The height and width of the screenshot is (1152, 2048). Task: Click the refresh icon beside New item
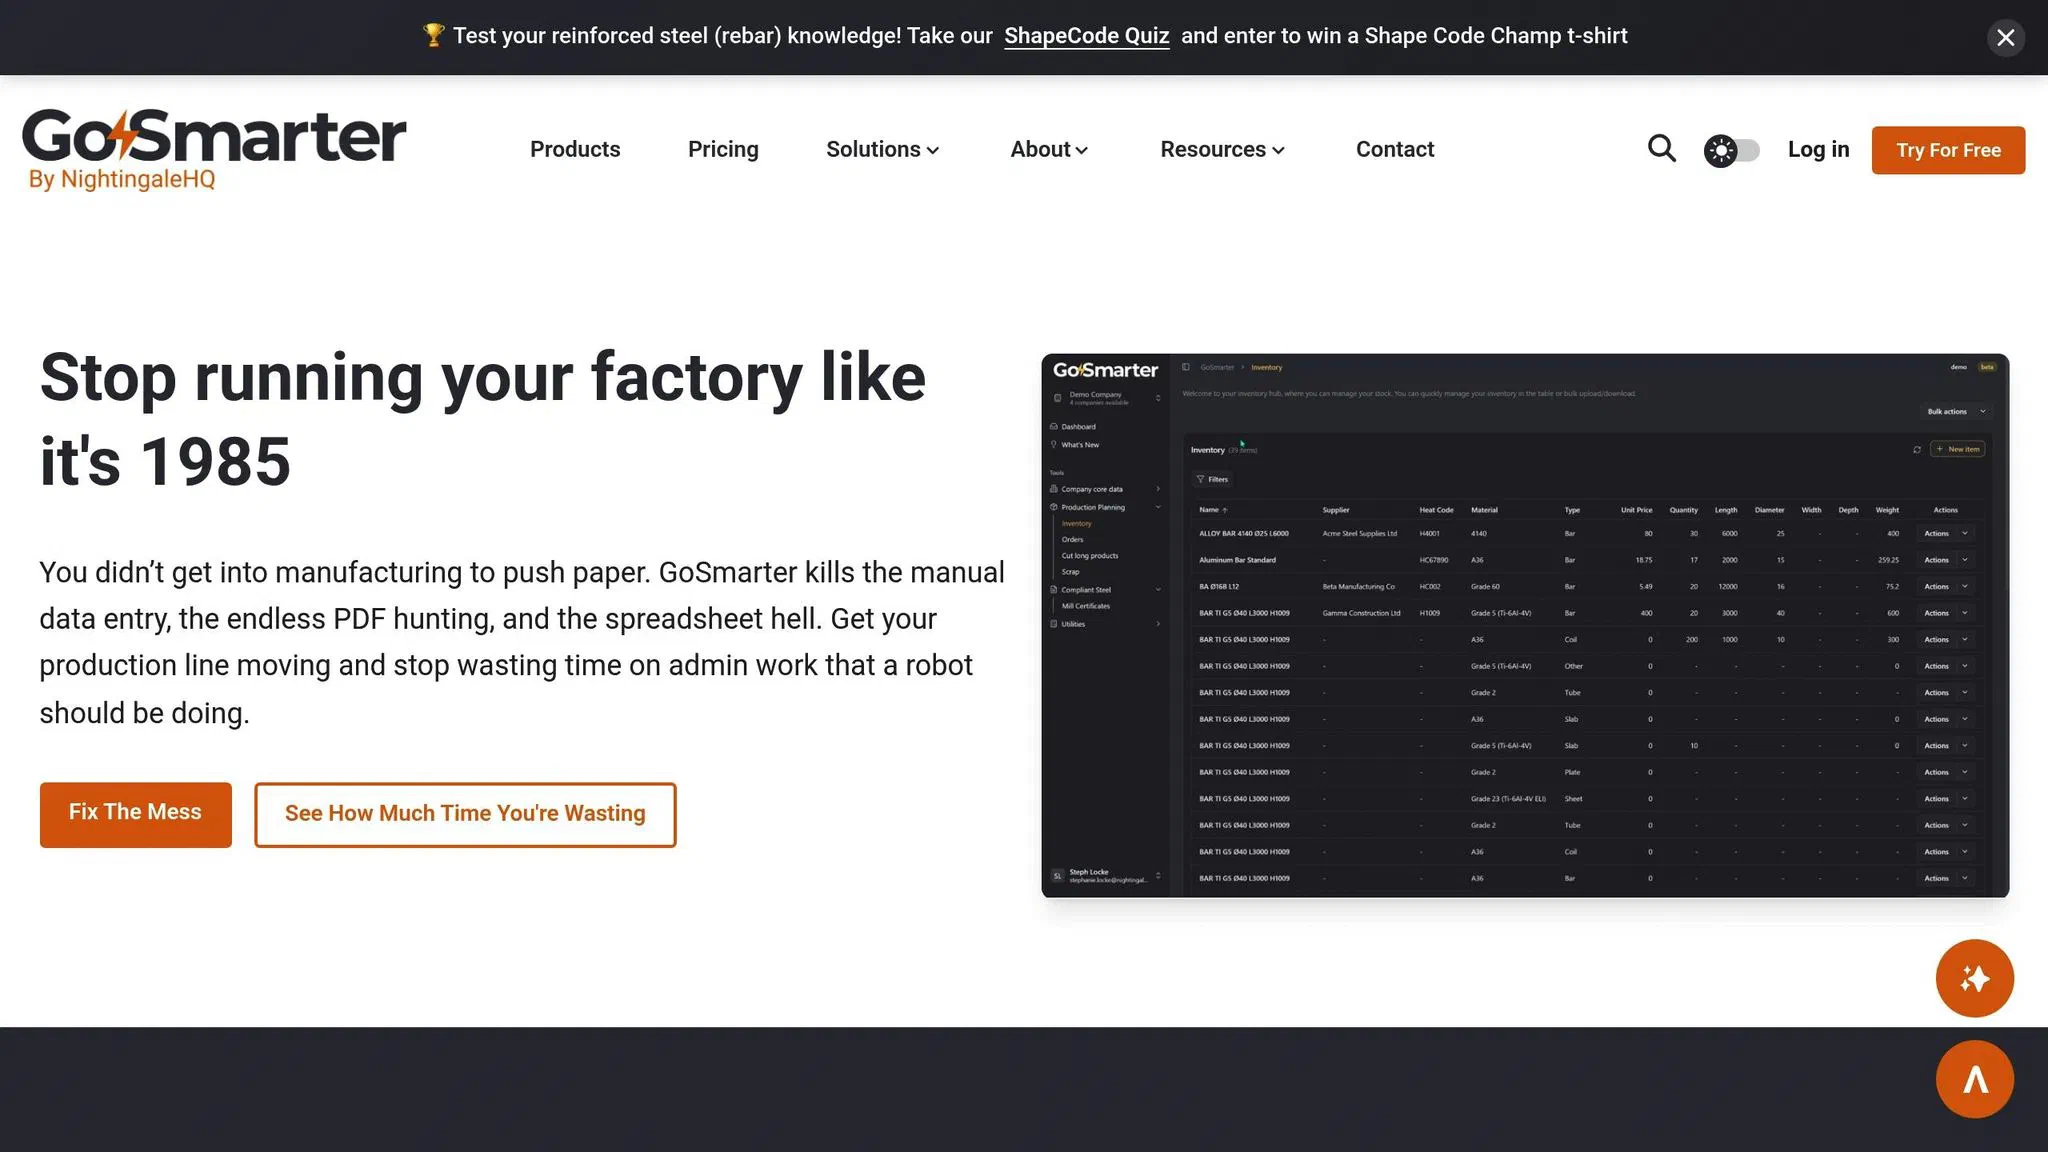click(x=1917, y=449)
